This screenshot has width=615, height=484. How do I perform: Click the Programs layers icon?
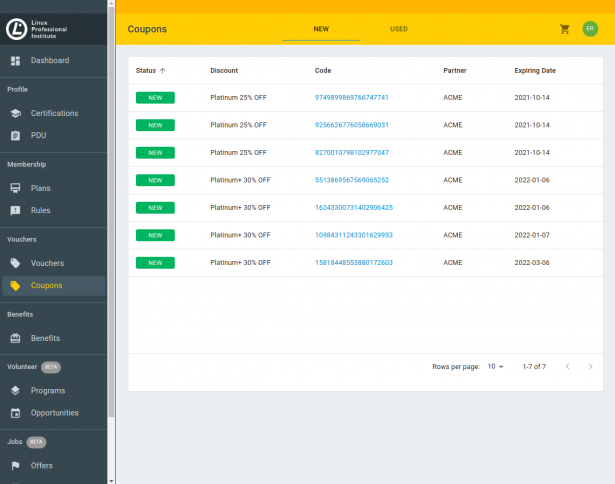[x=15, y=391]
